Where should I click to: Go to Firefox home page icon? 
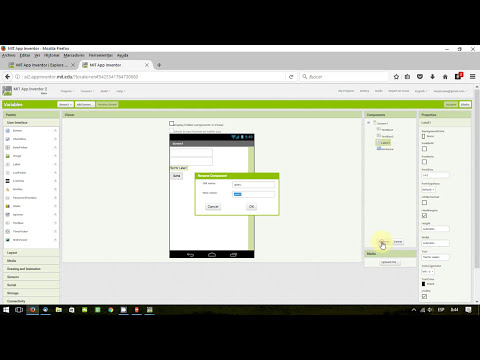[x=445, y=77]
